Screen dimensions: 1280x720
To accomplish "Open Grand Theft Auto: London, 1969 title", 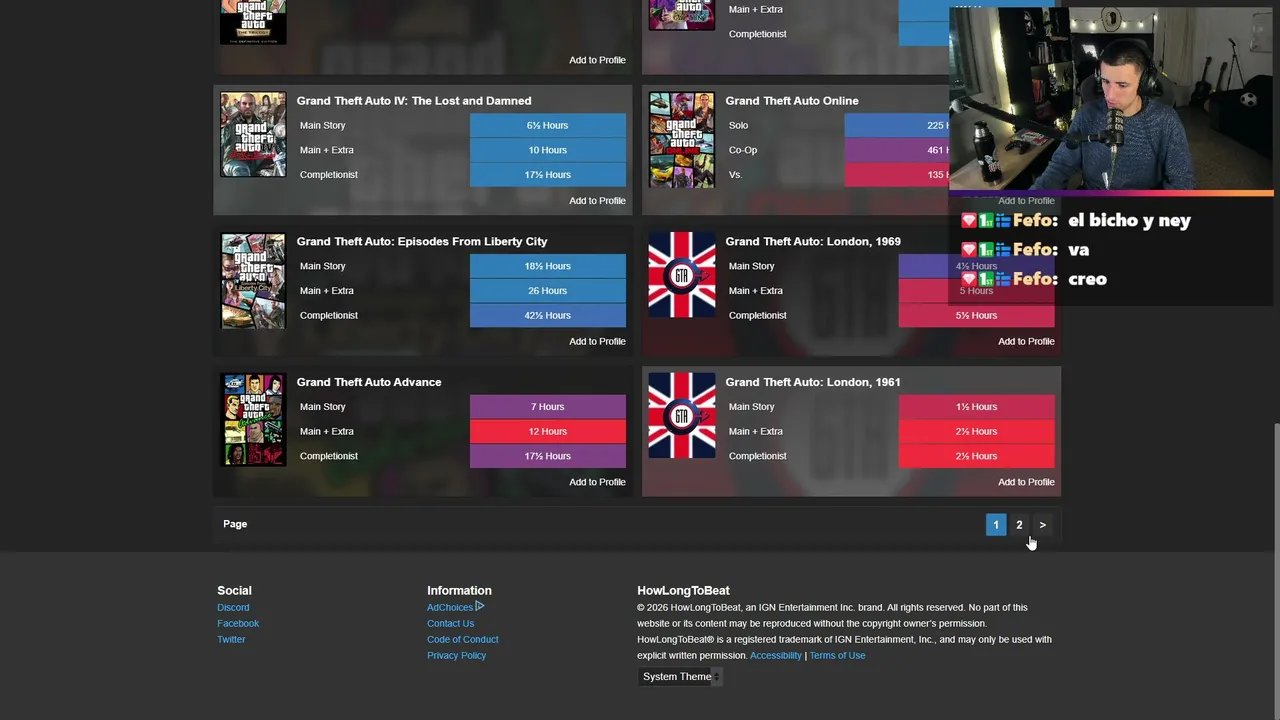I will click(813, 242).
